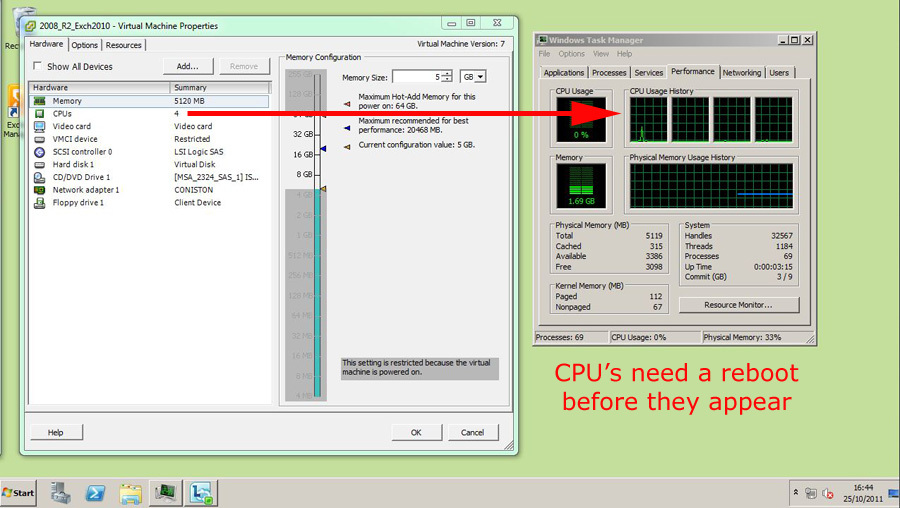Click the Hardware column header
The image size is (900, 508).
(x=100, y=88)
